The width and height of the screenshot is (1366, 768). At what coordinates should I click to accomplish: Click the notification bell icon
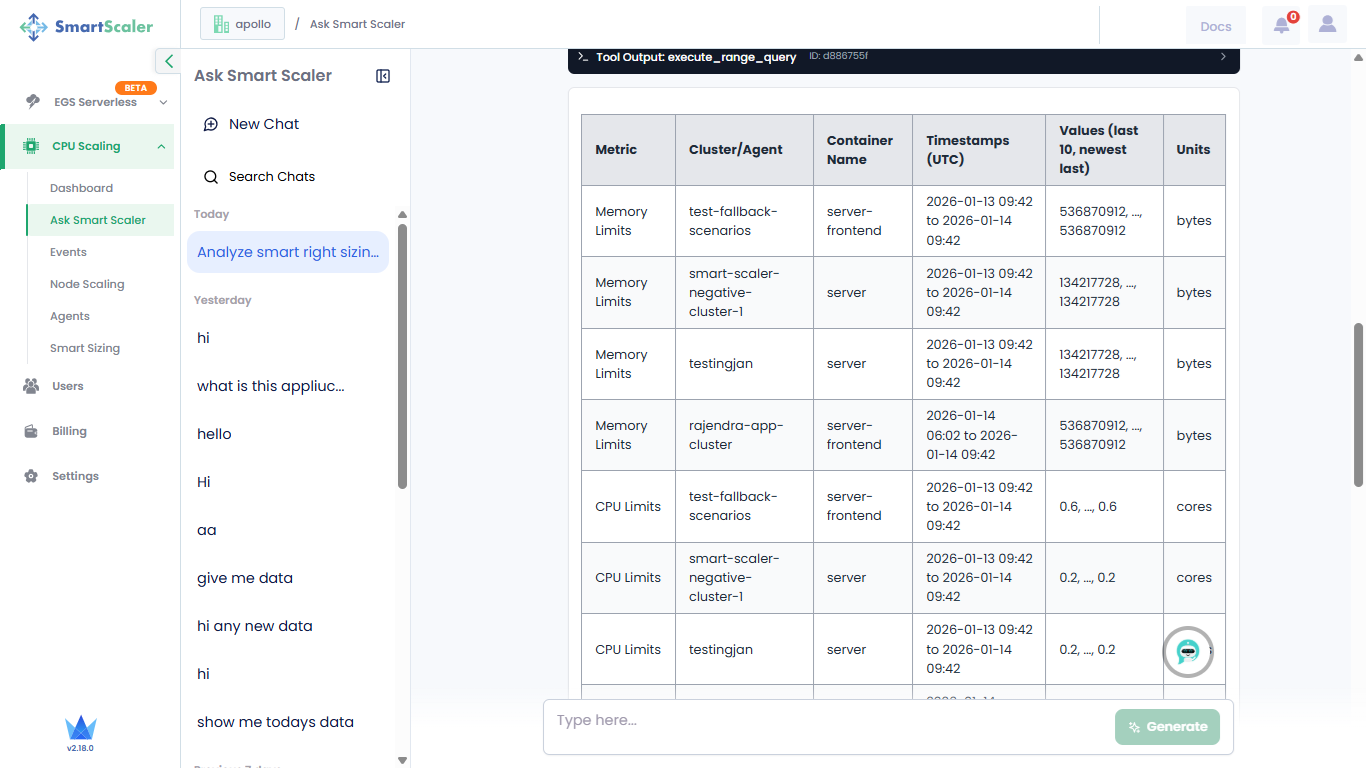coord(1281,25)
